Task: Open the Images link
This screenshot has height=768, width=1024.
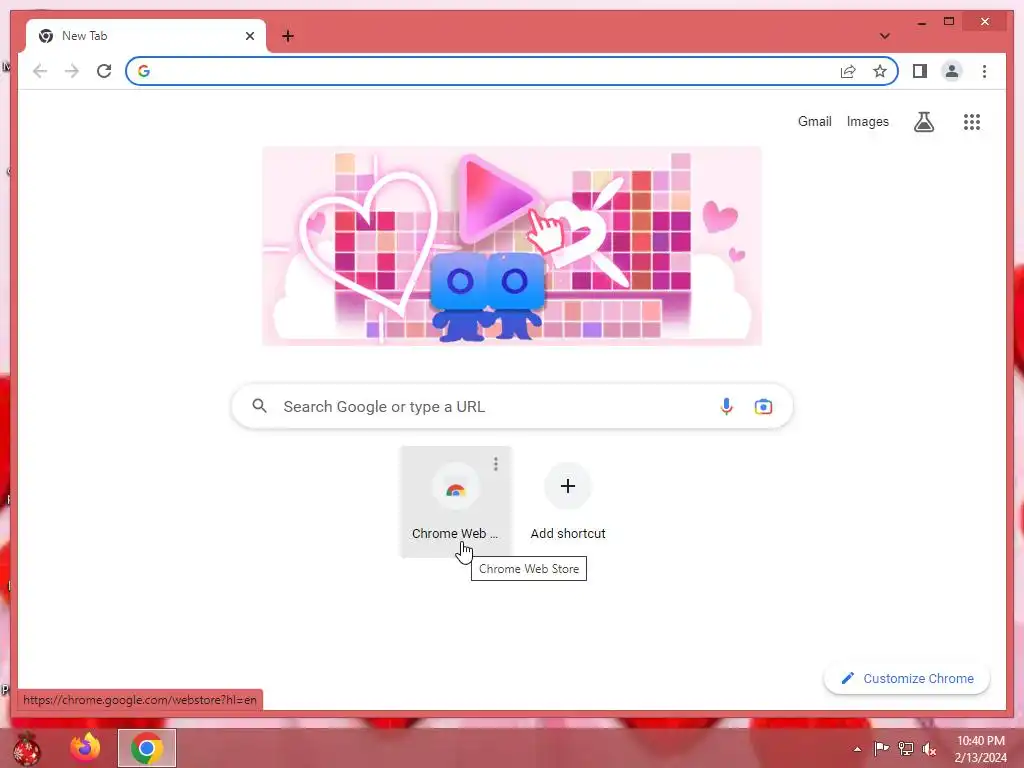Action: (x=867, y=121)
